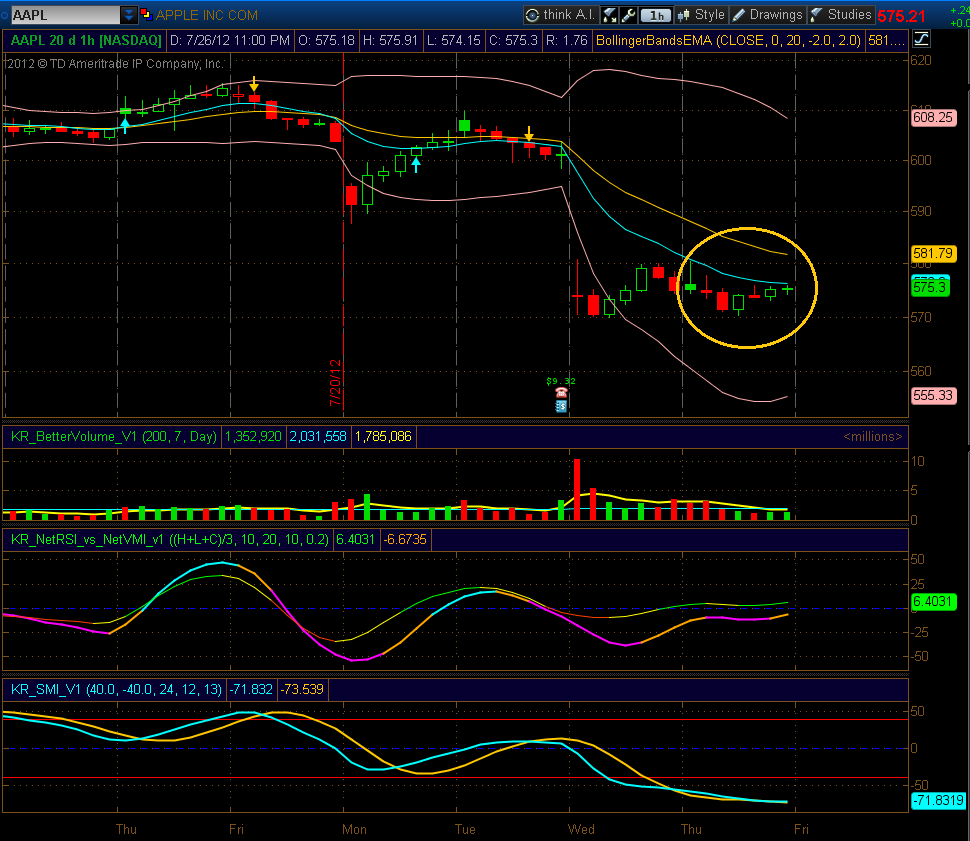Image resolution: width=970 pixels, height=841 pixels.
Task: Click the BollingerBandsEMA study label
Action: (728, 41)
